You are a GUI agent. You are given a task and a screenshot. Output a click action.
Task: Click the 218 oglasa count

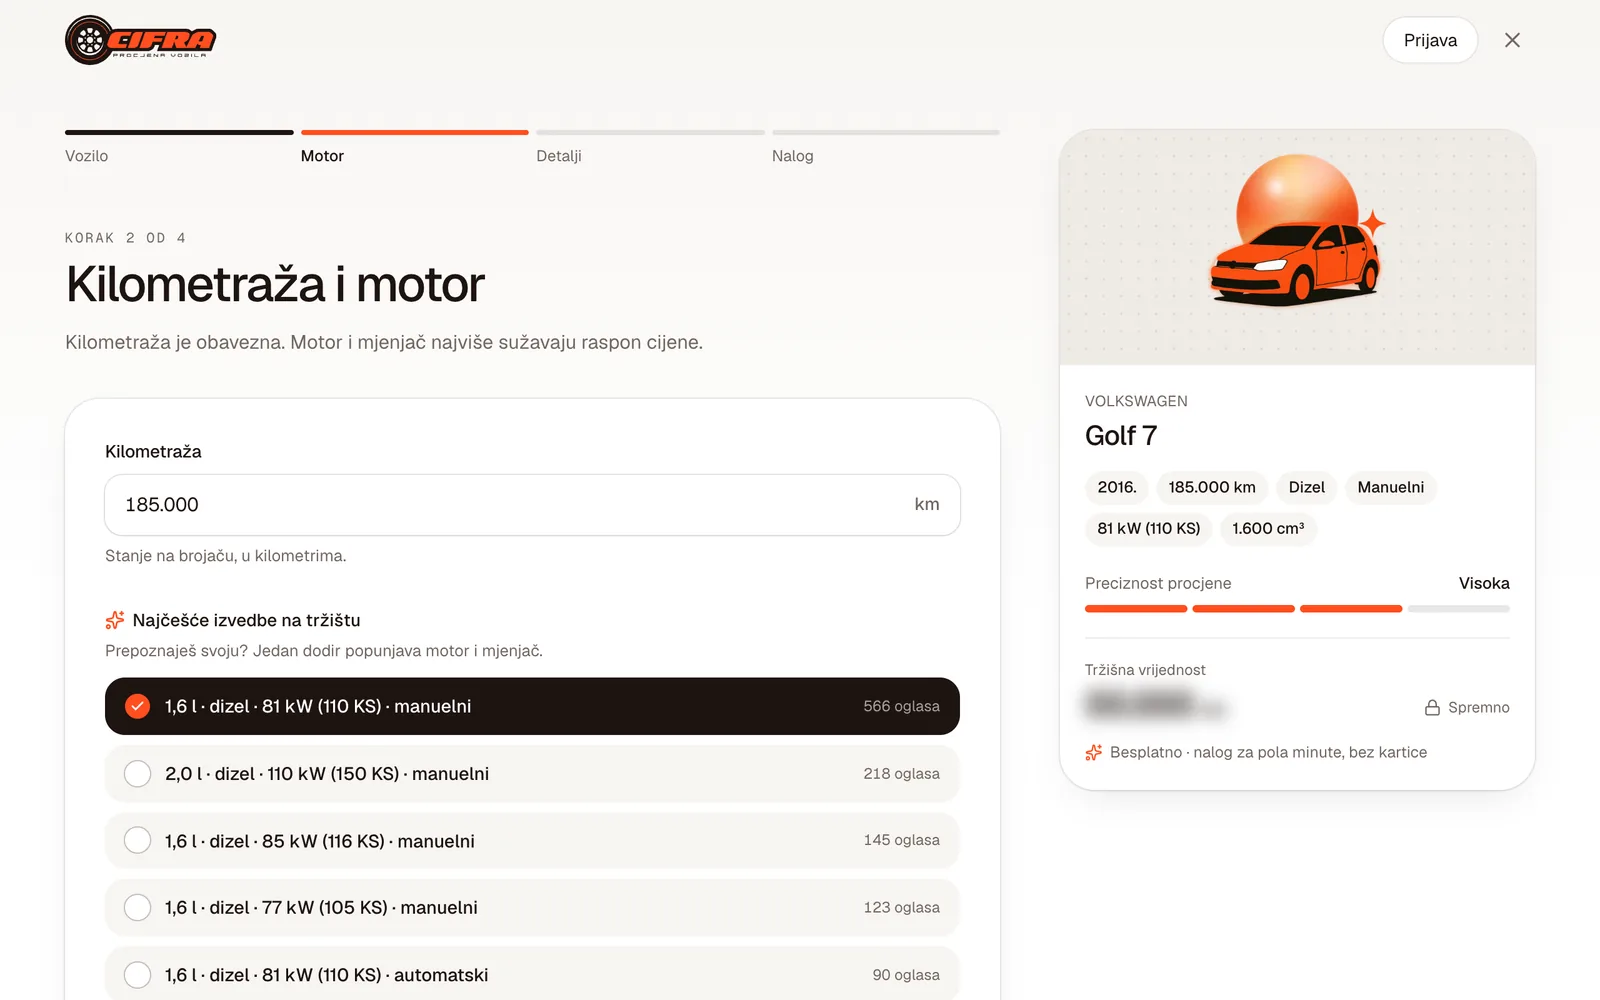coord(901,773)
